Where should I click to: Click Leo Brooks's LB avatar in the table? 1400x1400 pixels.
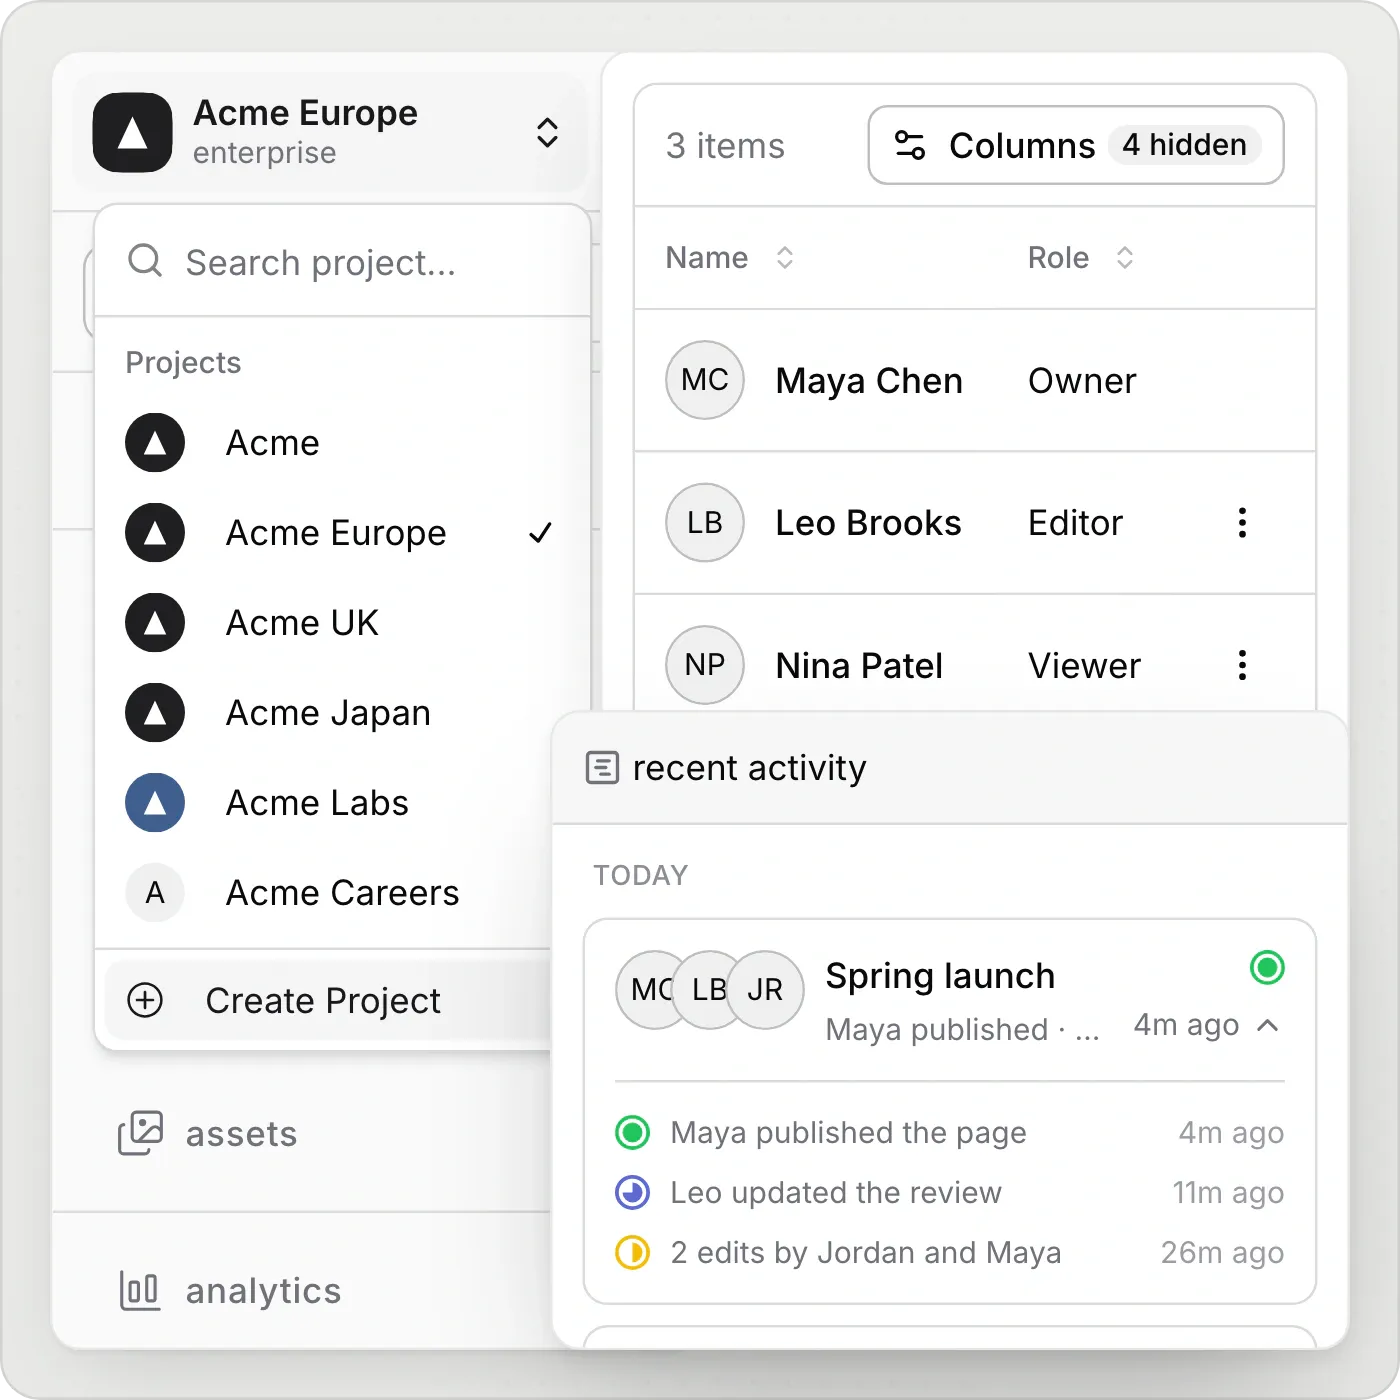pyautogui.click(x=705, y=522)
